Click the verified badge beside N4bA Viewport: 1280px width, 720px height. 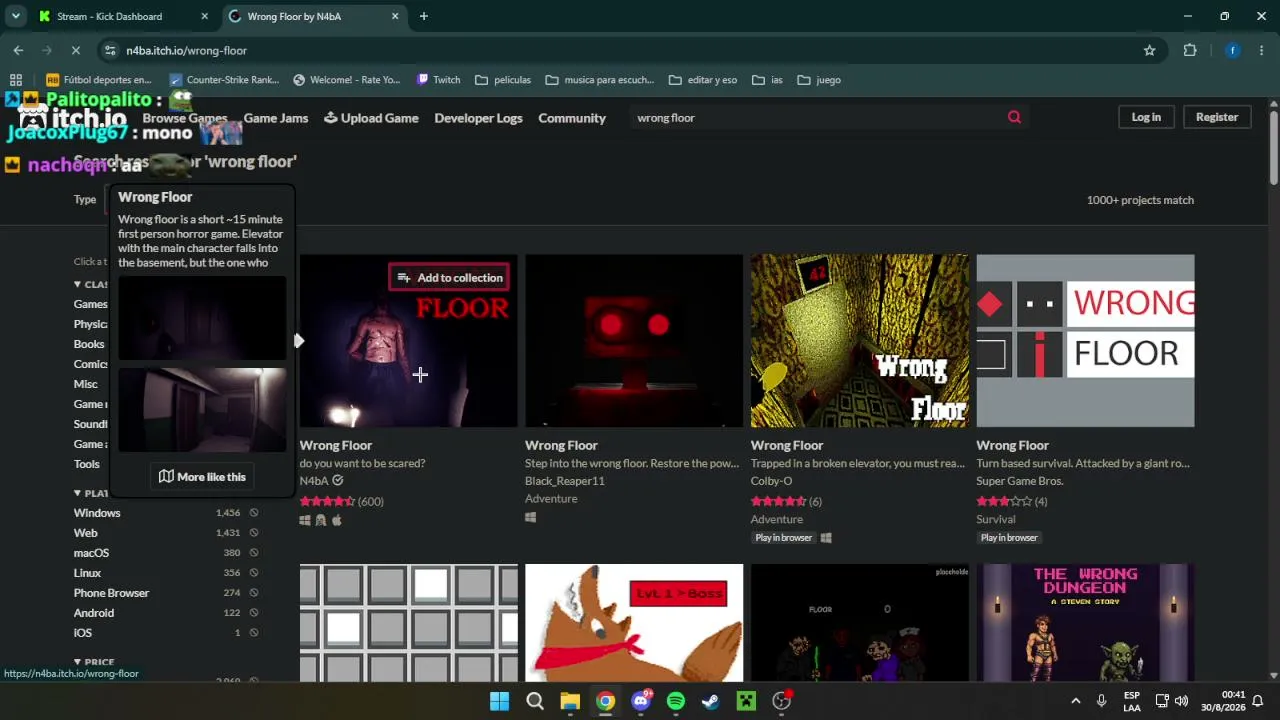(x=338, y=481)
